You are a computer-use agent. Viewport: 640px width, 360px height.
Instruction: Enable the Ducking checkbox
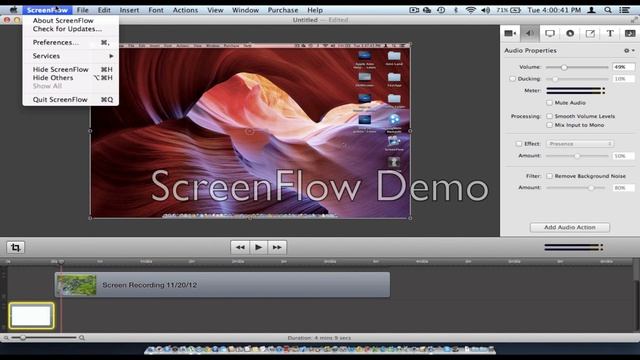pos(512,79)
